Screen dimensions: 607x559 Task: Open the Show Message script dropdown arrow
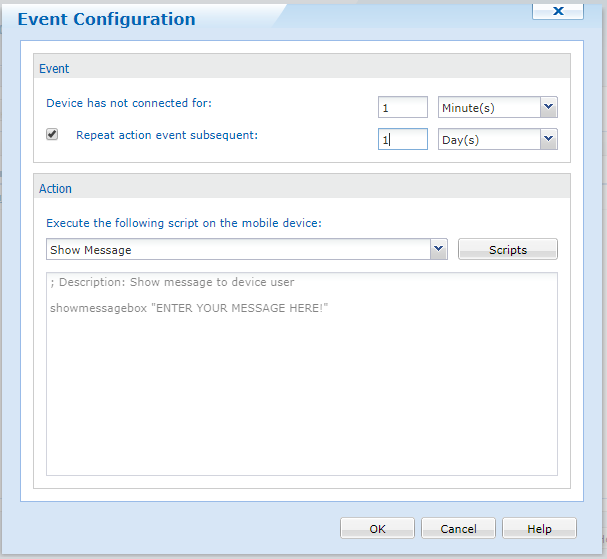click(439, 249)
